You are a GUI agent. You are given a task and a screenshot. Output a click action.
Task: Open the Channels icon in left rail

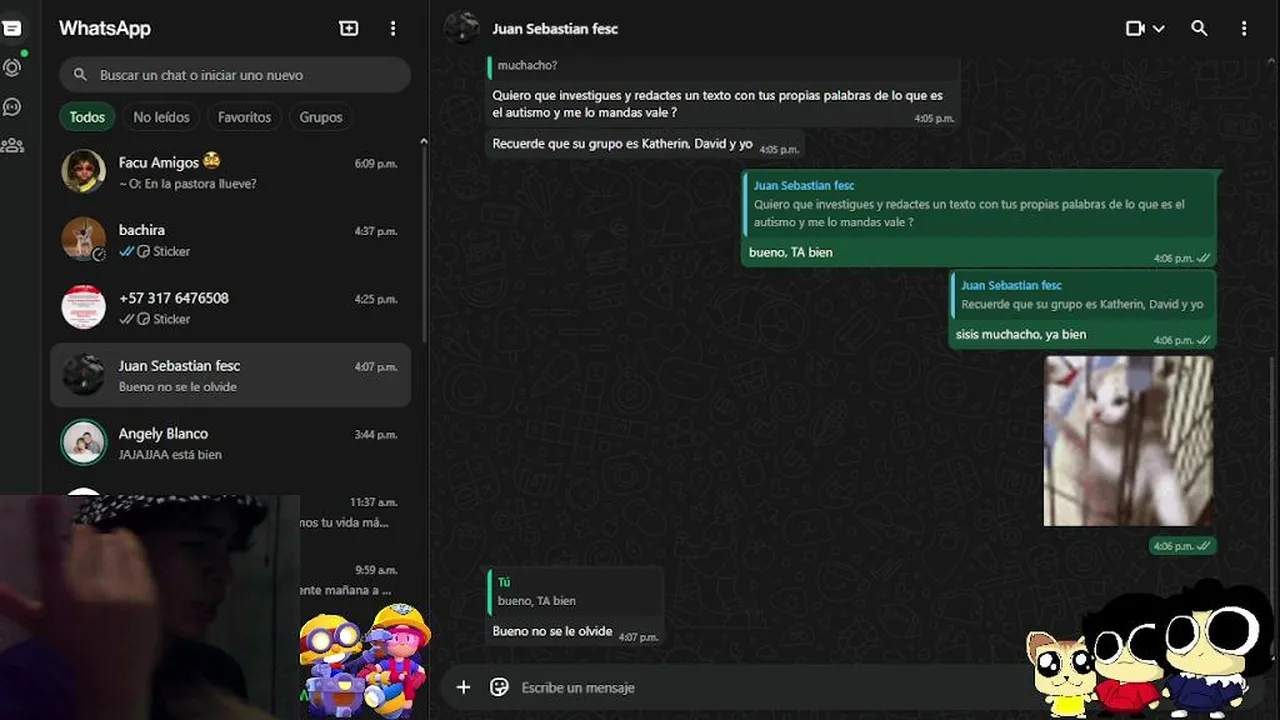point(12,106)
